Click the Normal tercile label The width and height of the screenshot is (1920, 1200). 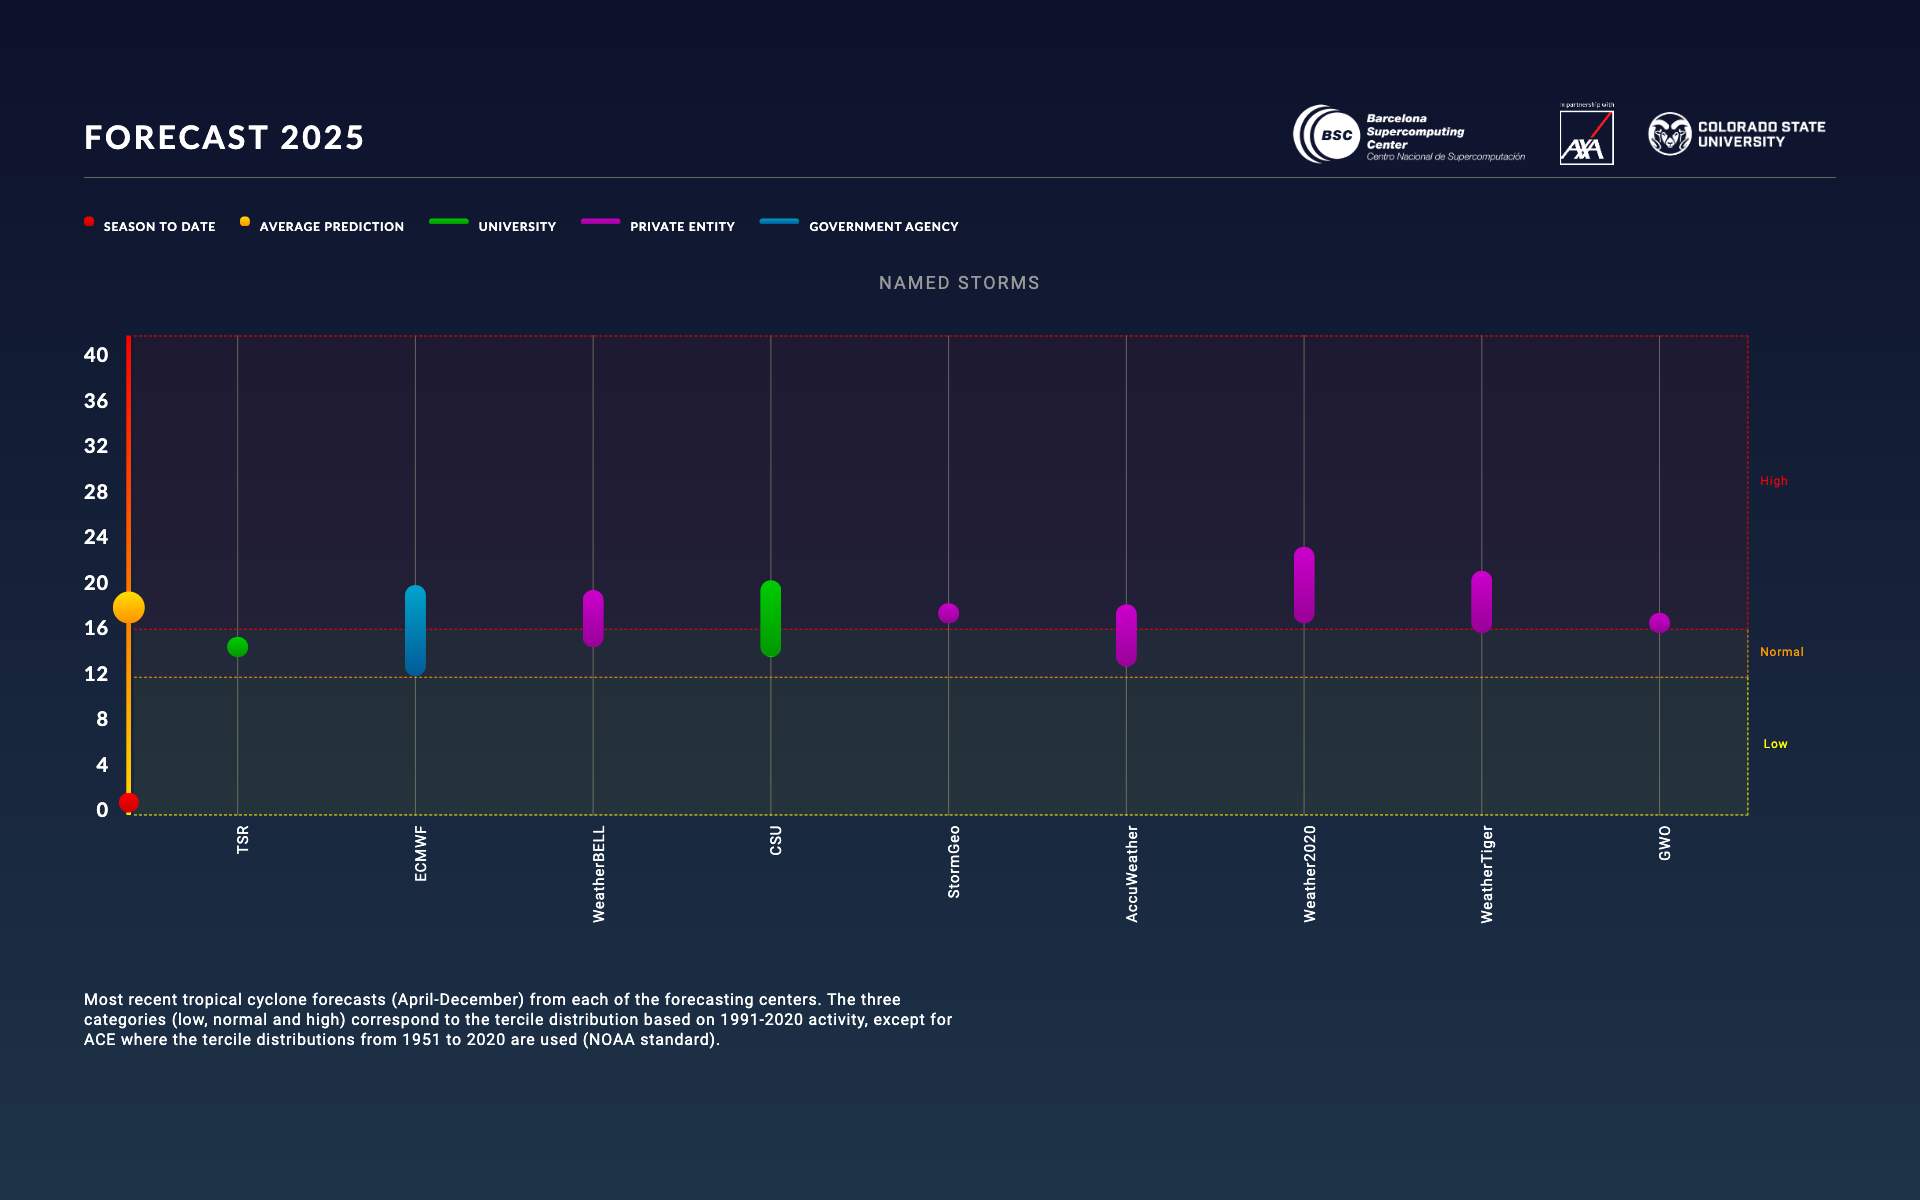tap(1783, 651)
